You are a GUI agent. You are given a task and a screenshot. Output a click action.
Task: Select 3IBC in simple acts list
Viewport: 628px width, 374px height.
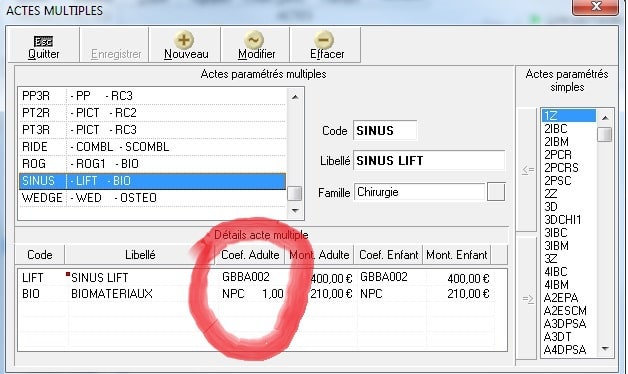[569, 233]
